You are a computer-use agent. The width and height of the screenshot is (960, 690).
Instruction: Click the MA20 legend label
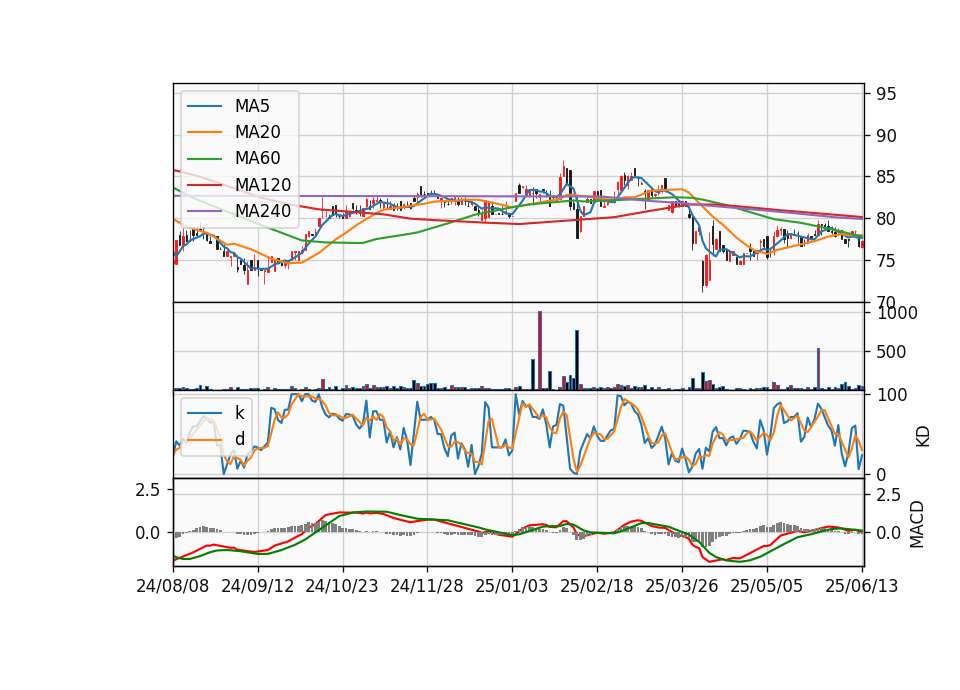[257, 132]
